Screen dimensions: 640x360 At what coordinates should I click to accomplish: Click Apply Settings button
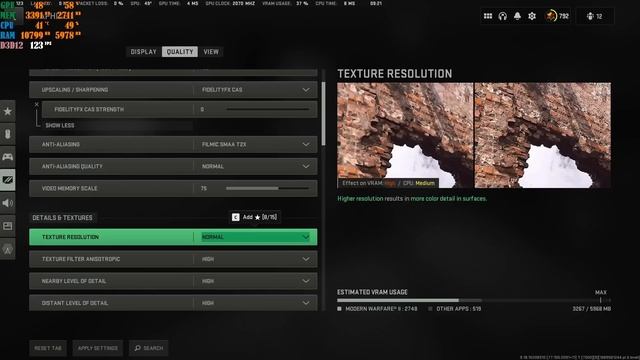tap(98, 348)
